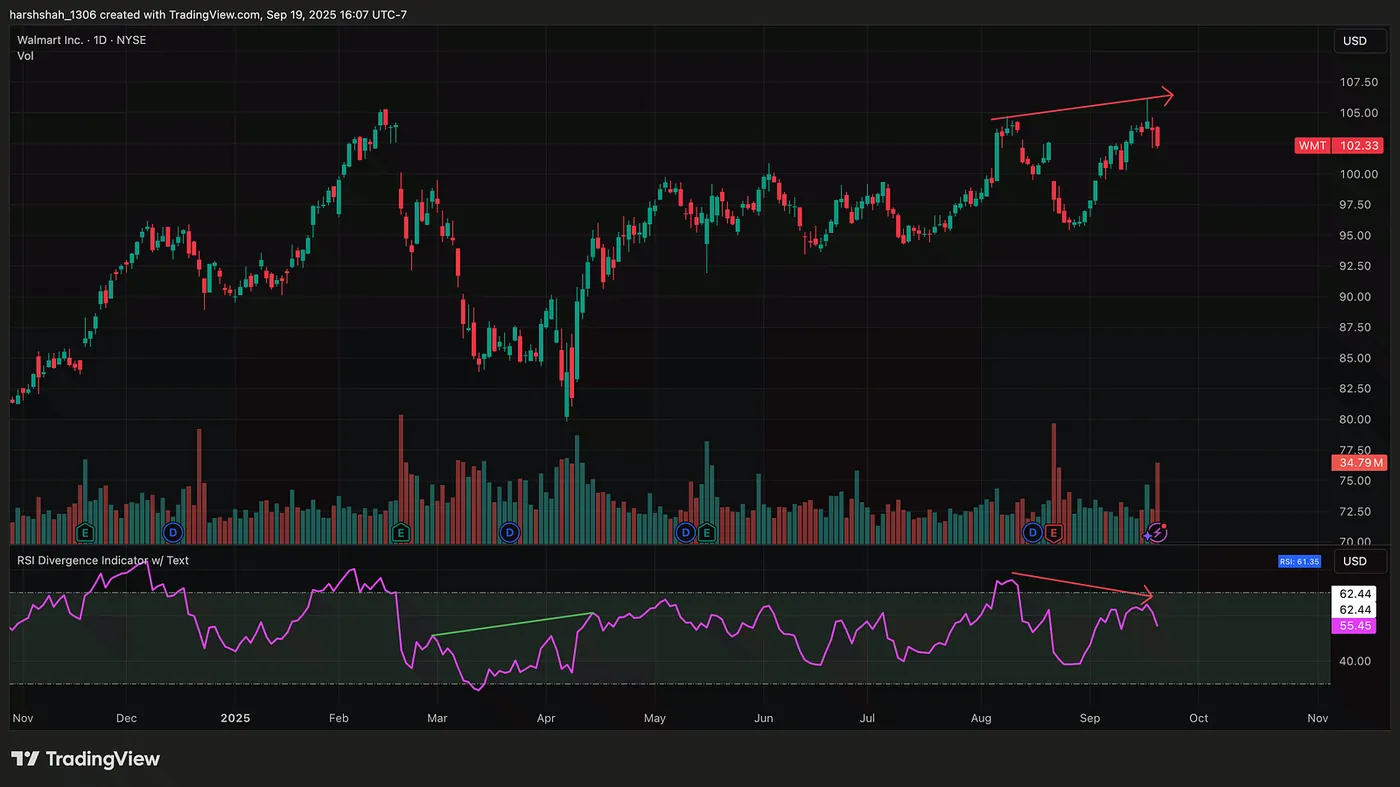1400x787 pixels.
Task: Click the Aug label on the time axis
Action: click(x=981, y=718)
